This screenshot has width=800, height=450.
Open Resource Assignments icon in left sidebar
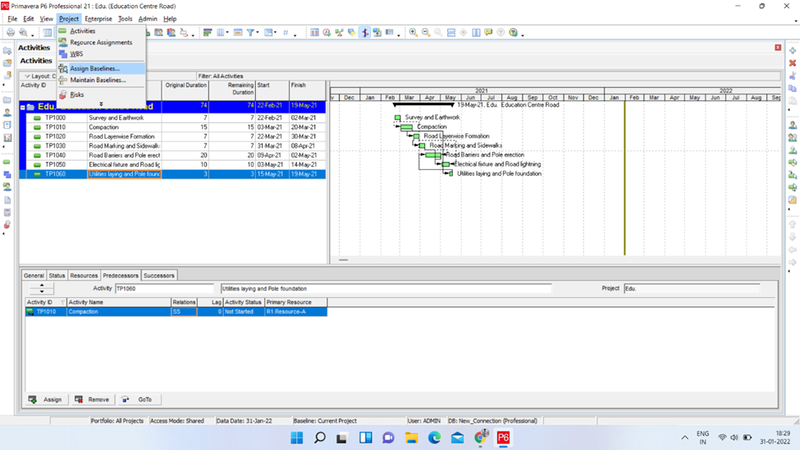[7, 187]
